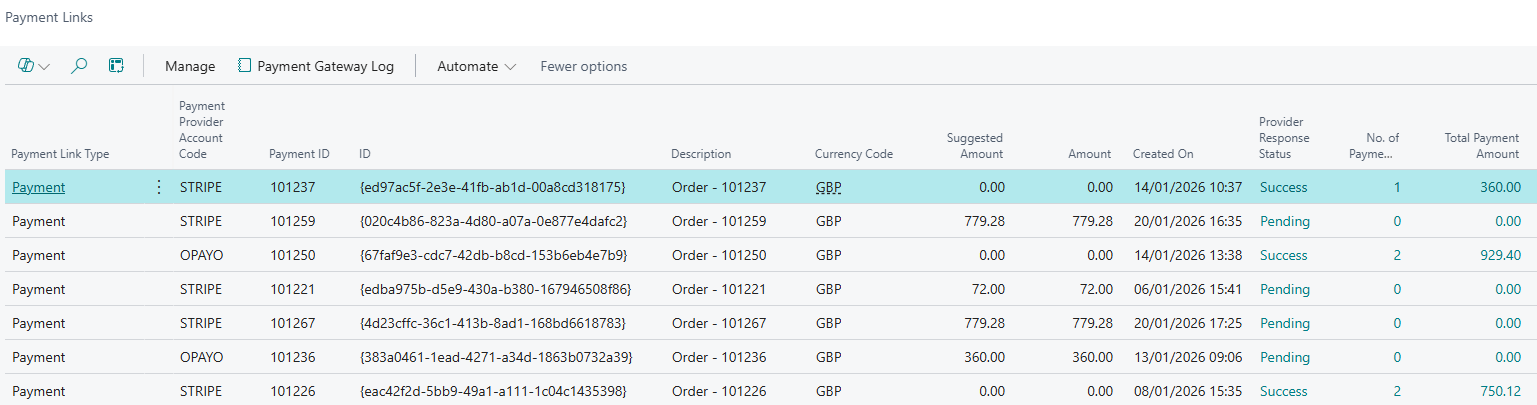Screen dimensions: 1537x405
Task: Click Fewer options in the action bar
Action: point(583,66)
